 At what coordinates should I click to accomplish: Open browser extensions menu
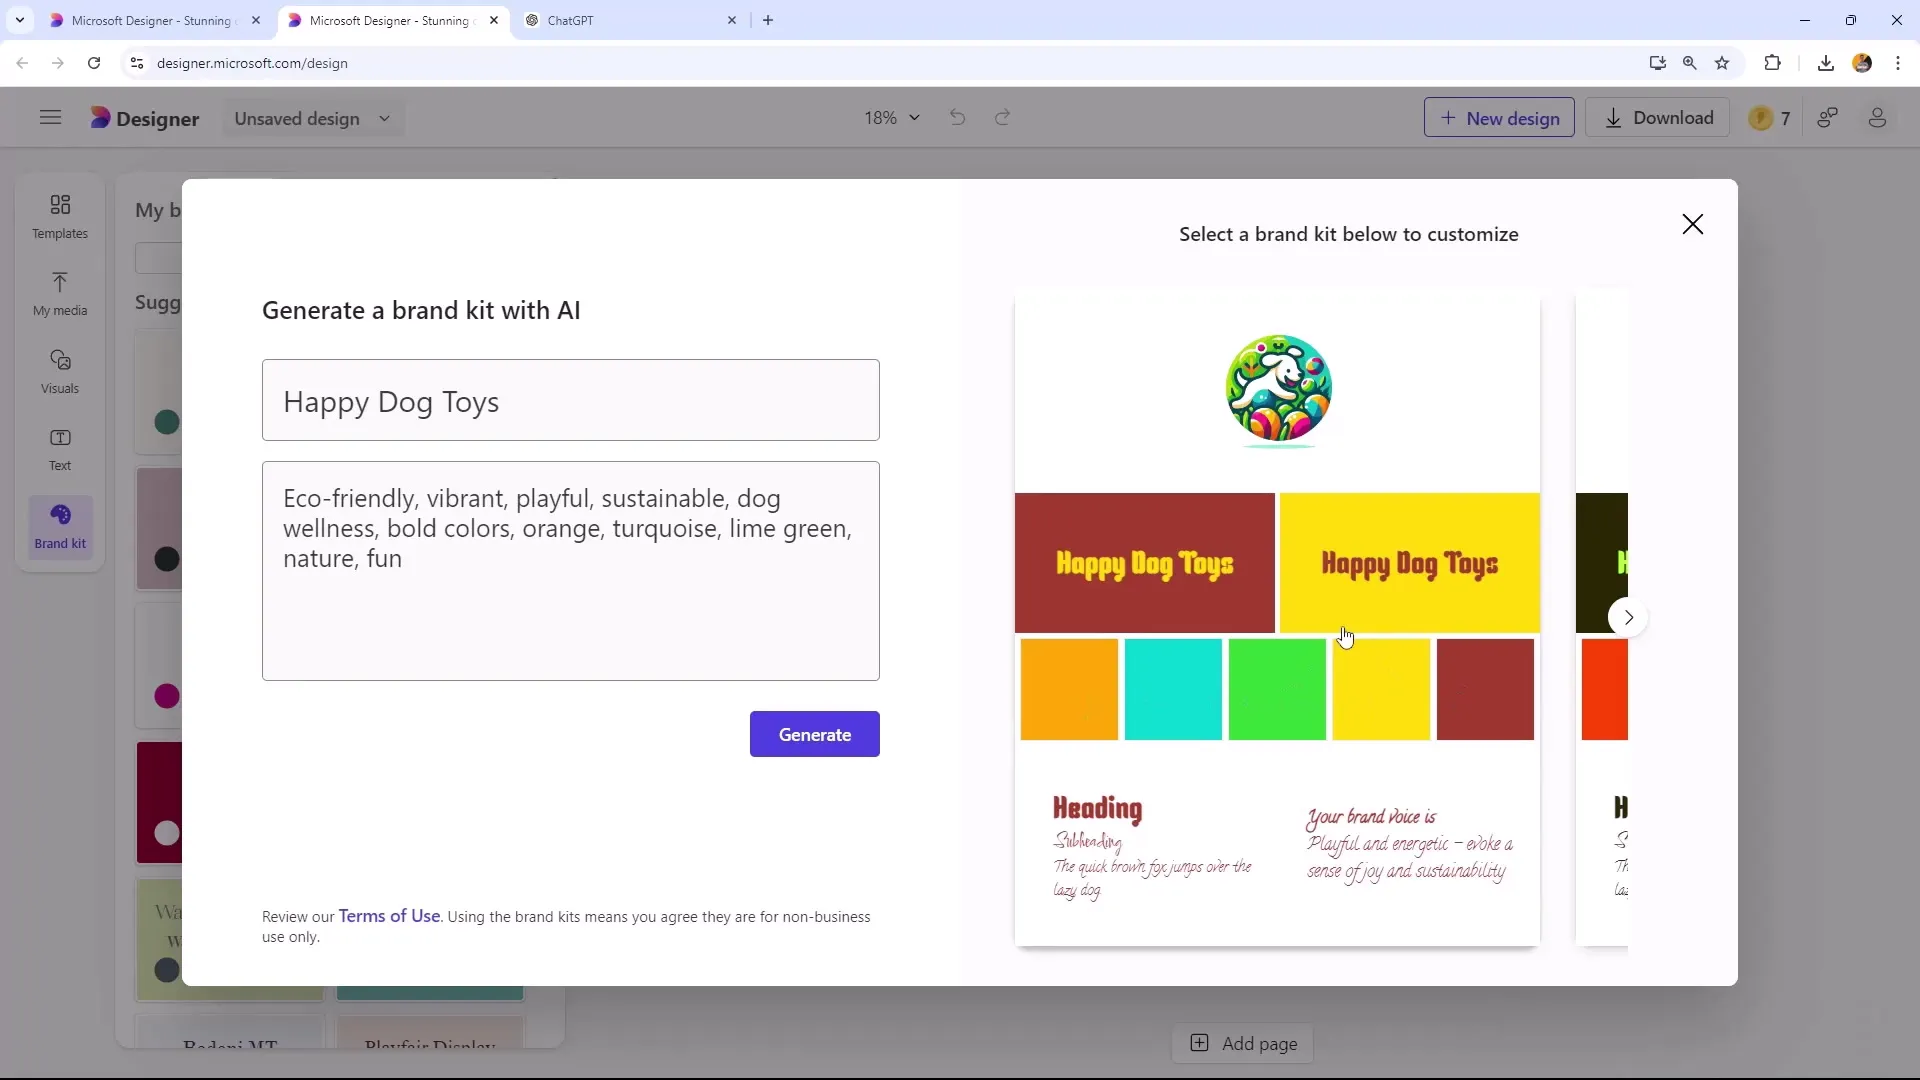coord(1772,63)
